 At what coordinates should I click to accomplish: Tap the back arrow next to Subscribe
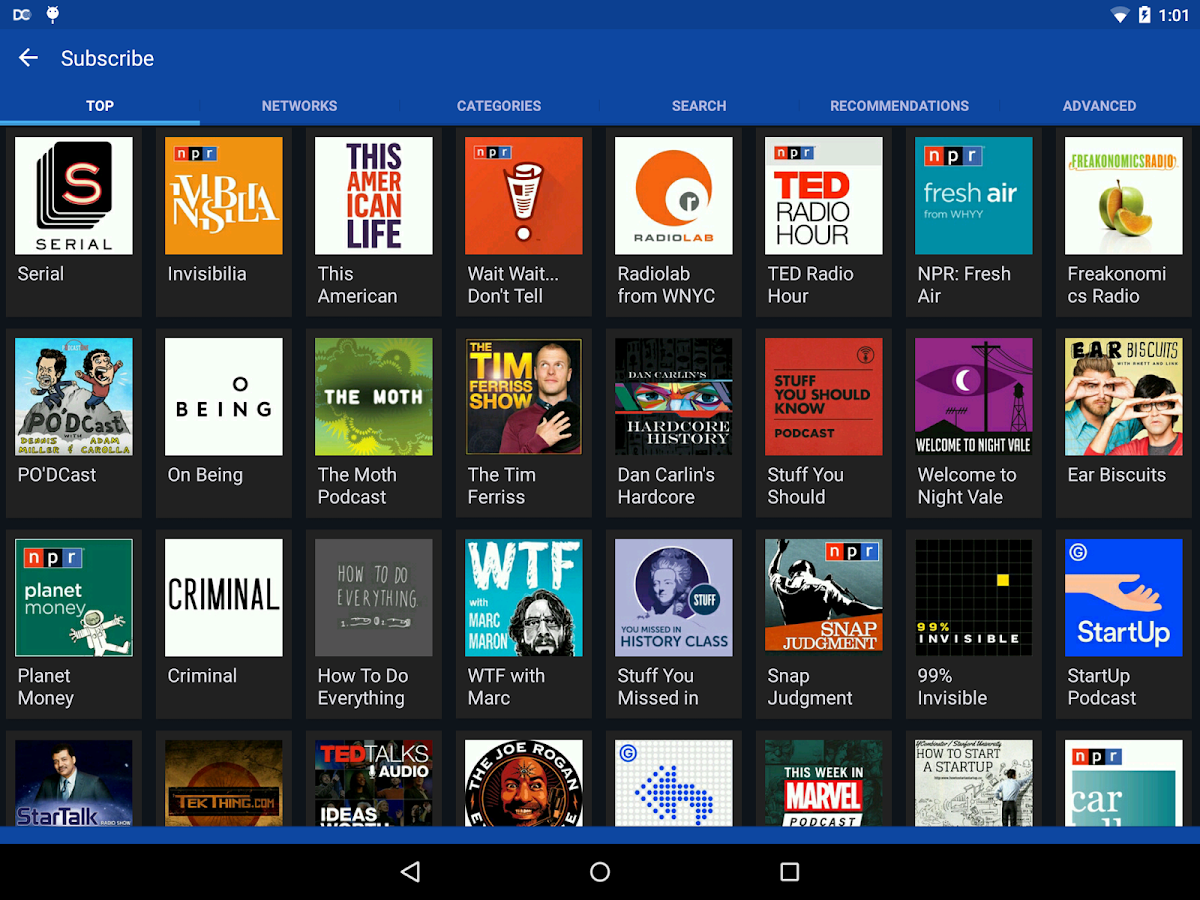pyautogui.click(x=28, y=58)
